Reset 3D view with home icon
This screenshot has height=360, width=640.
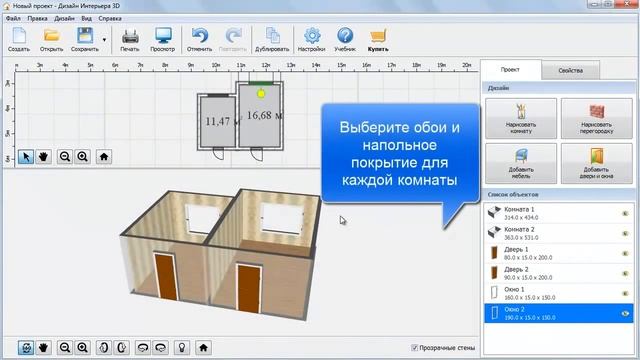click(203, 348)
